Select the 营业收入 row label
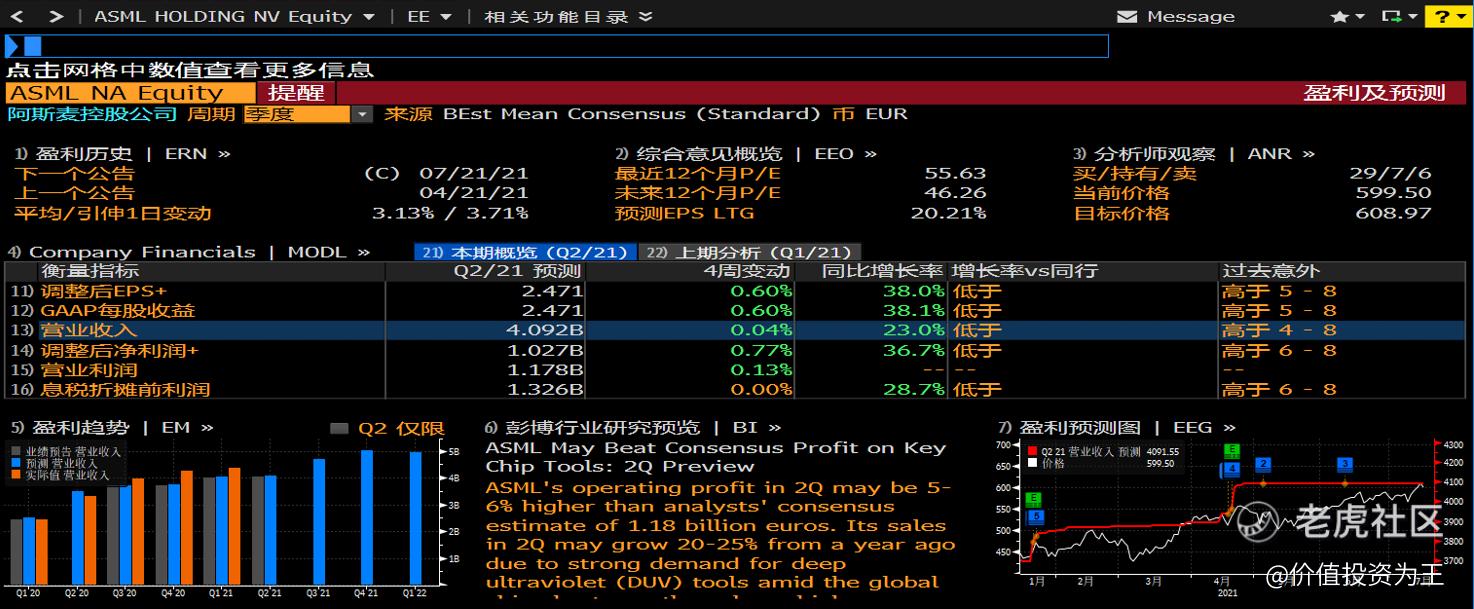 (88, 330)
